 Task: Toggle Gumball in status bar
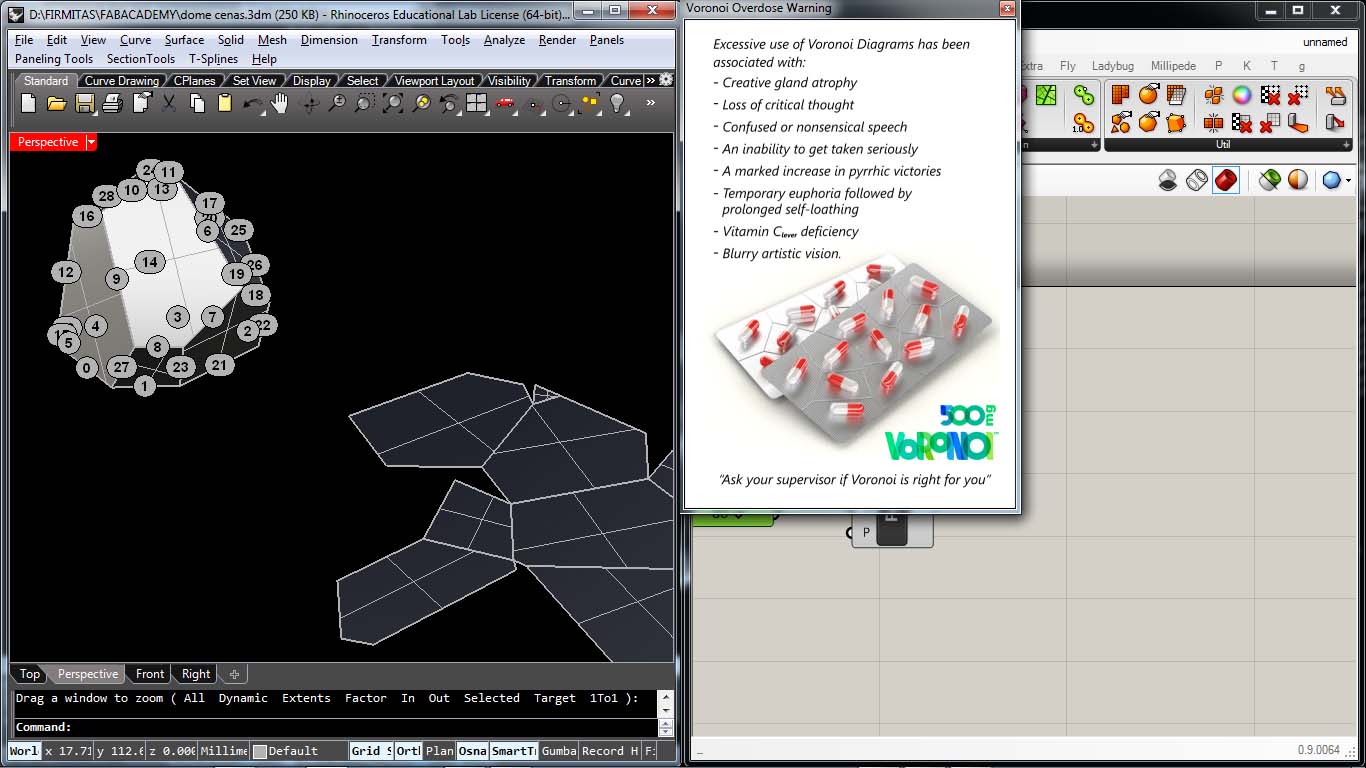point(559,751)
